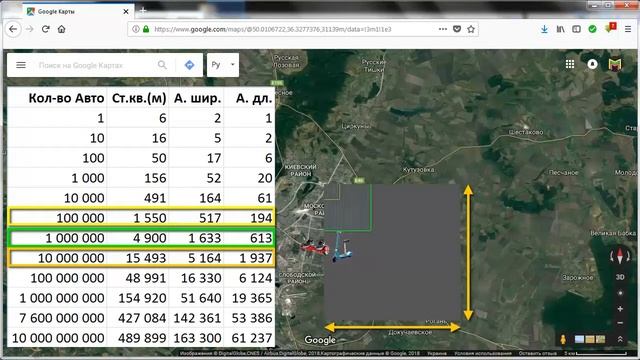Open the map-style imagery thumbnail
640x360 pixels.
coord(600,339)
